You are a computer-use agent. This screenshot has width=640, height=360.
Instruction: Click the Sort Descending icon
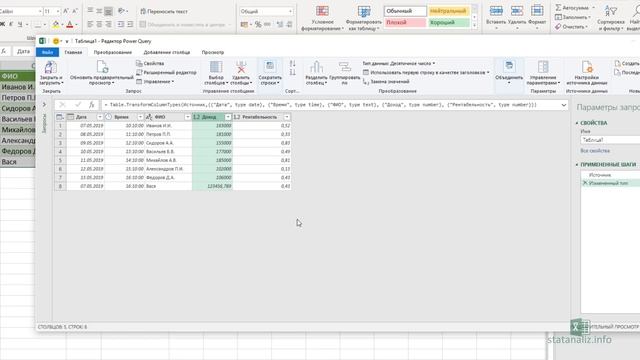click(x=293, y=72)
